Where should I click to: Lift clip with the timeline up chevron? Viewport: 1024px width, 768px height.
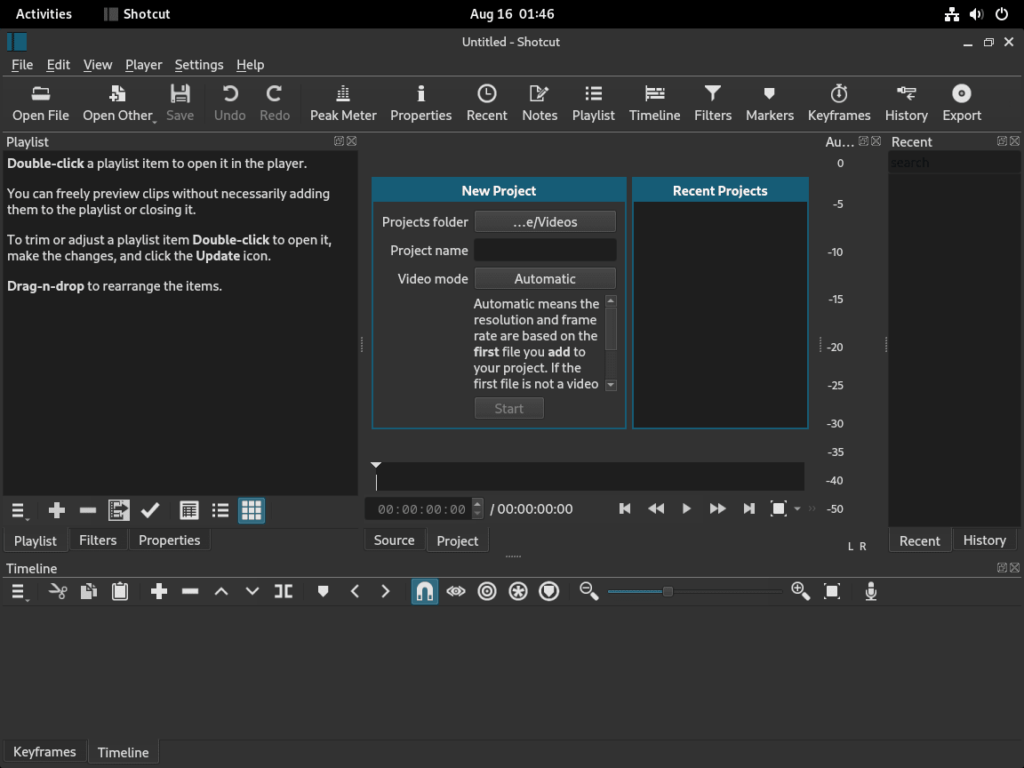pyautogui.click(x=221, y=592)
